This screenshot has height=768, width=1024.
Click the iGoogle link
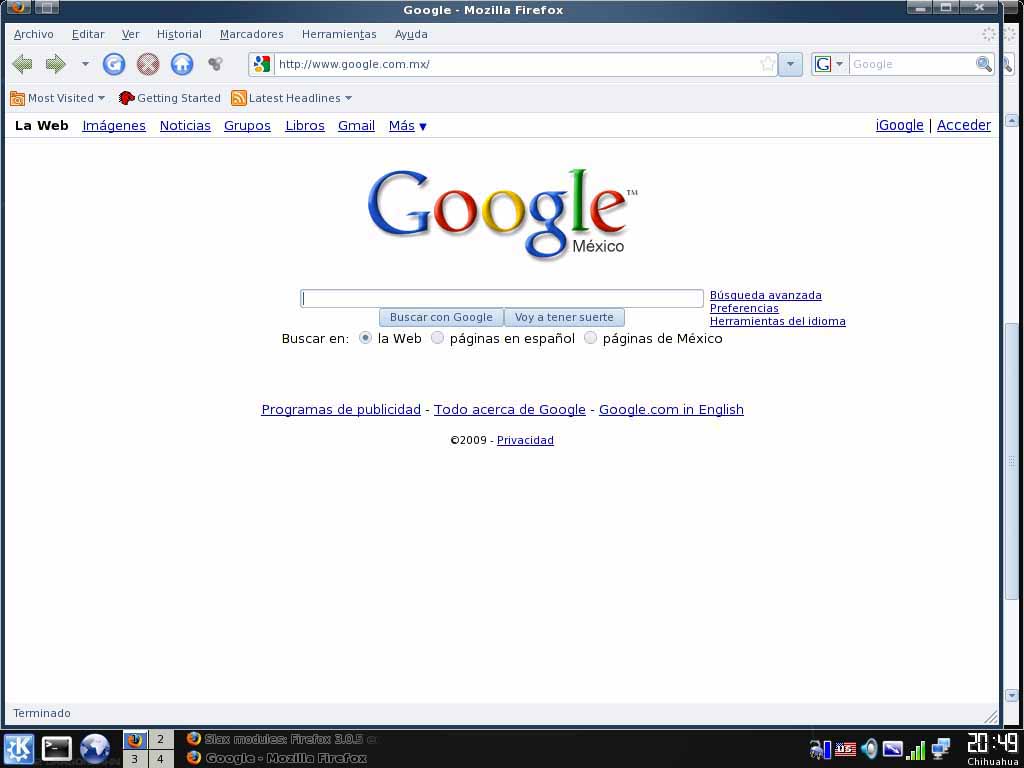click(x=899, y=125)
